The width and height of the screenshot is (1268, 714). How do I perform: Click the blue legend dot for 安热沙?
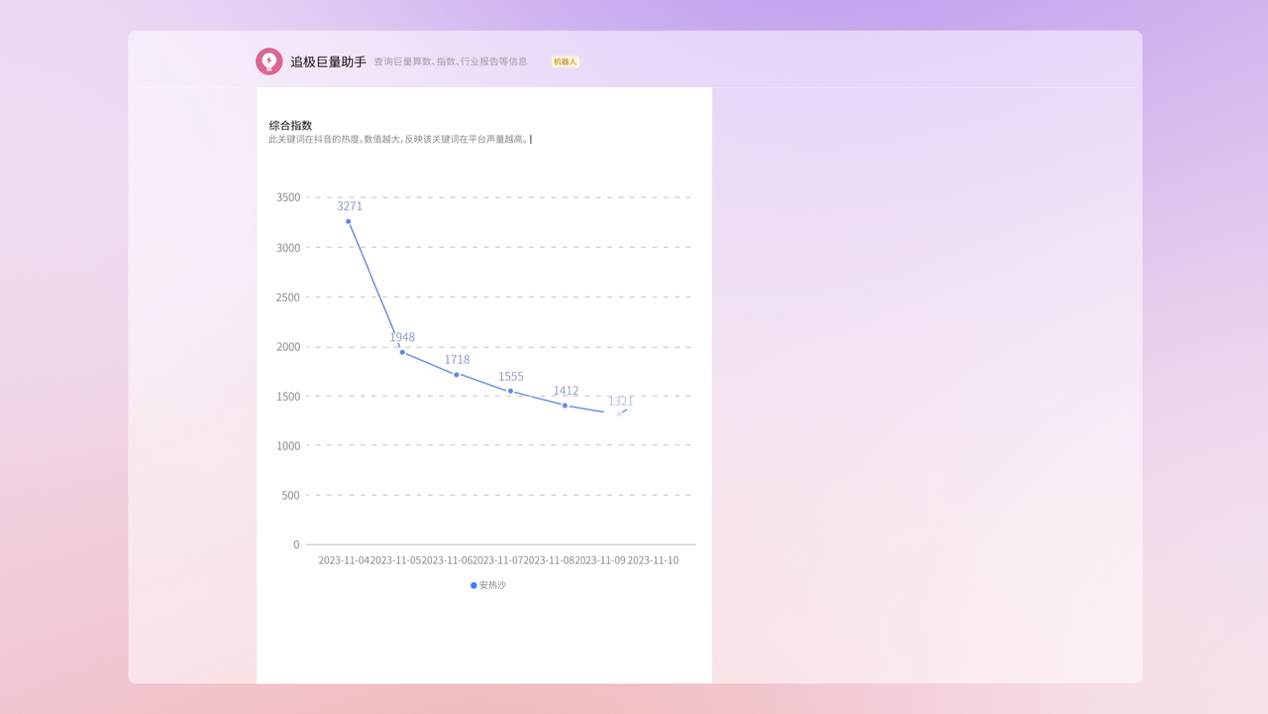pyautogui.click(x=473, y=585)
